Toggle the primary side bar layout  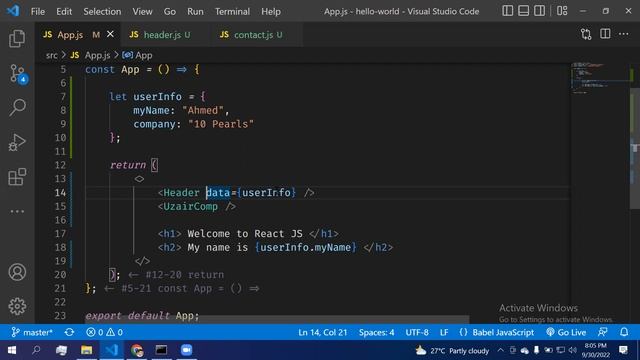pyautogui.click(x=507, y=11)
